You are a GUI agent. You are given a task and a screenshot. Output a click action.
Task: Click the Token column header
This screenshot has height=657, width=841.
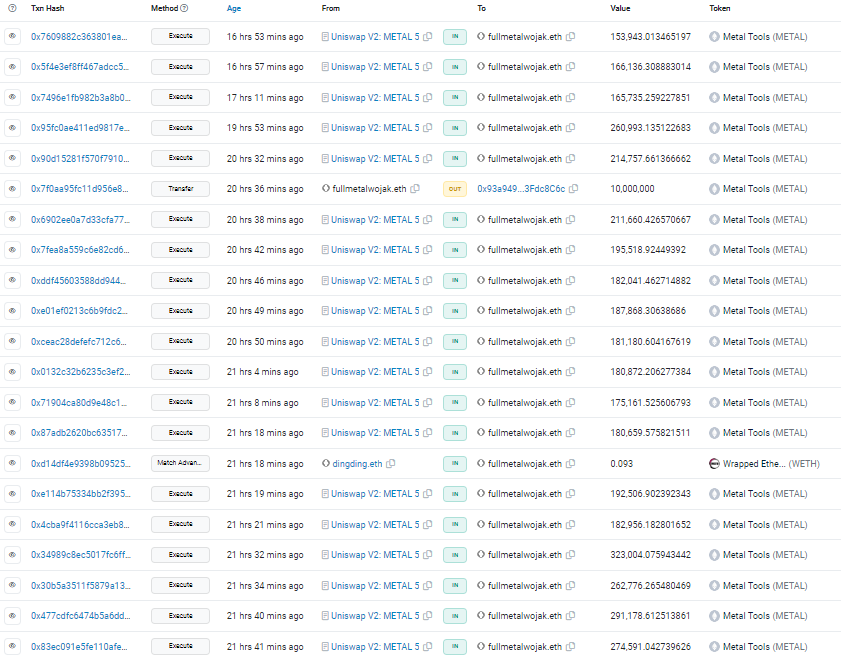[719, 8]
